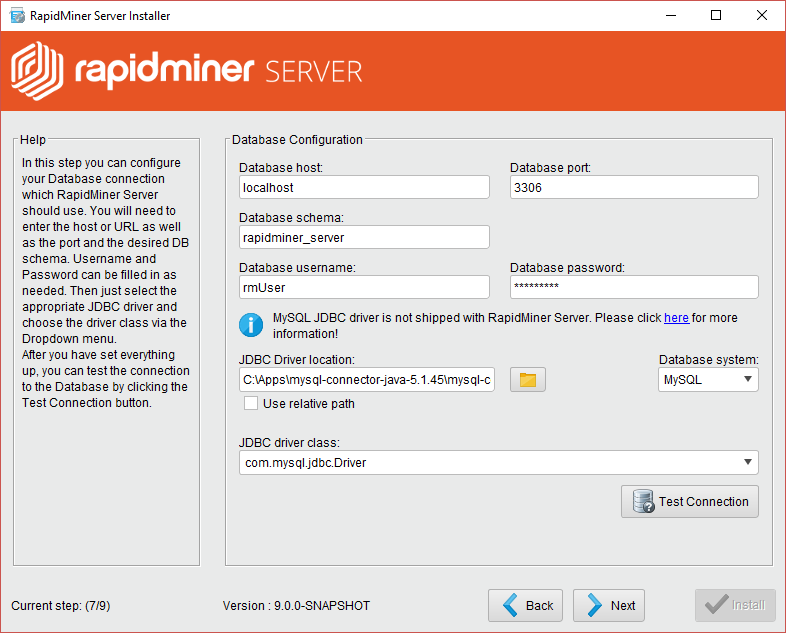Enable the Use relative path checkbox

point(252,404)
